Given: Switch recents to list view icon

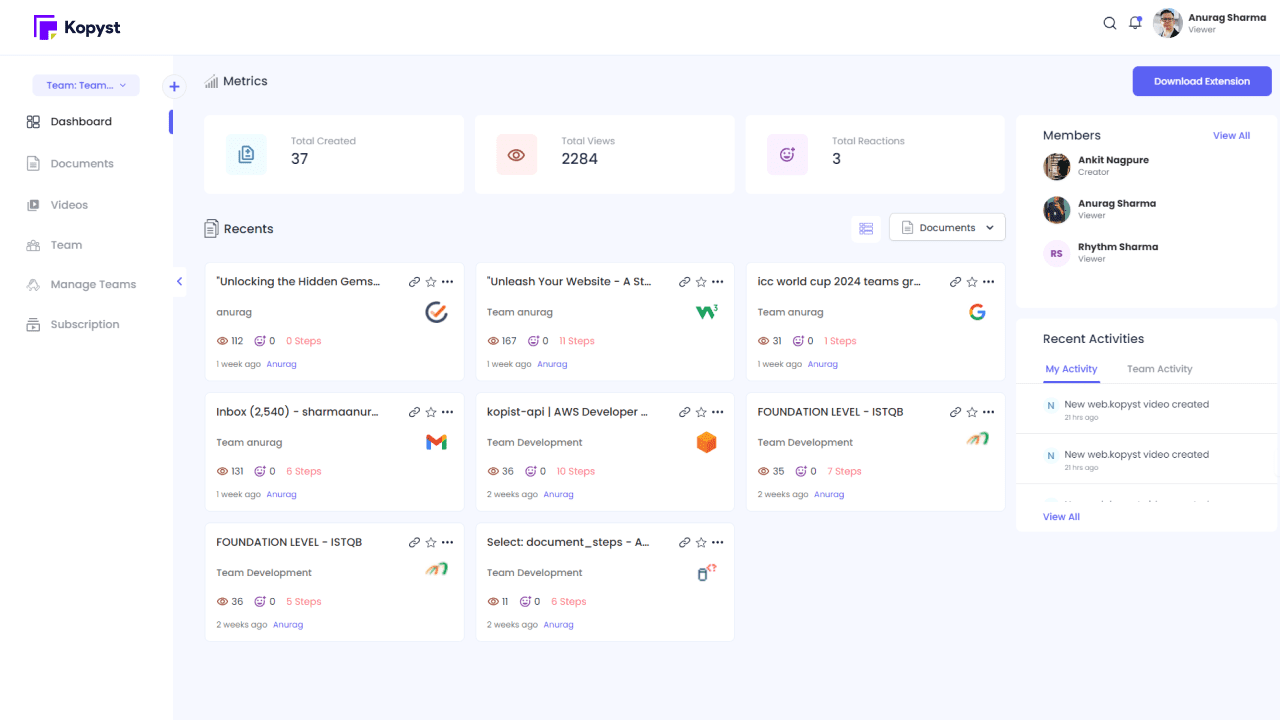Looking at the screenshot, I should point(866,228).
